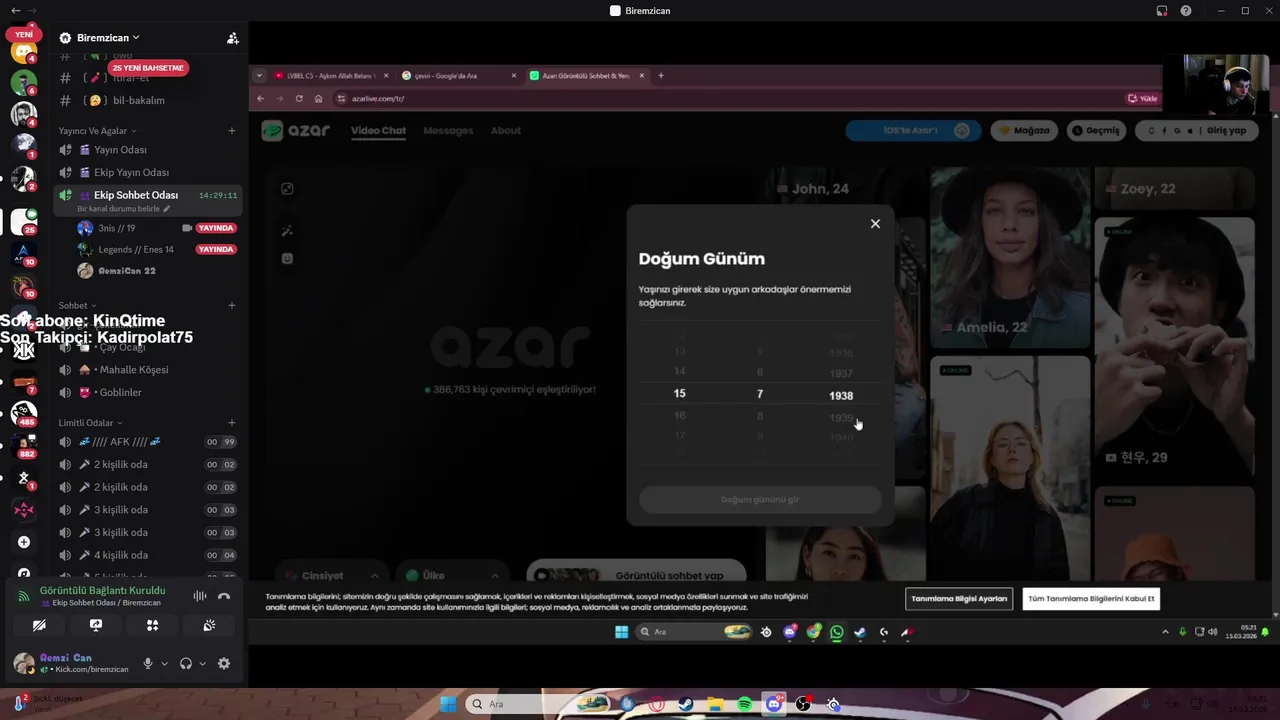This screenshot has height=720, width=1280.
Task: Watch the 3nis // 19 live stream
Action: point(216,228)
